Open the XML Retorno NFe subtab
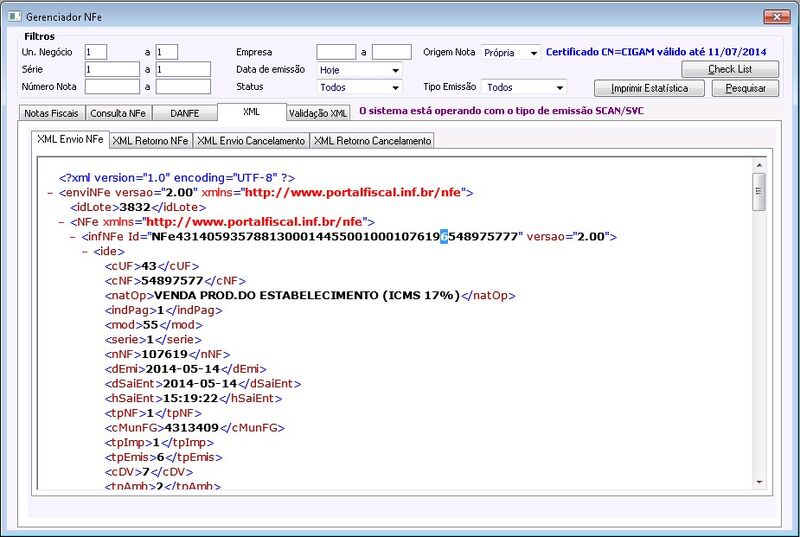 pyautogui.click(x=151, y=141)
